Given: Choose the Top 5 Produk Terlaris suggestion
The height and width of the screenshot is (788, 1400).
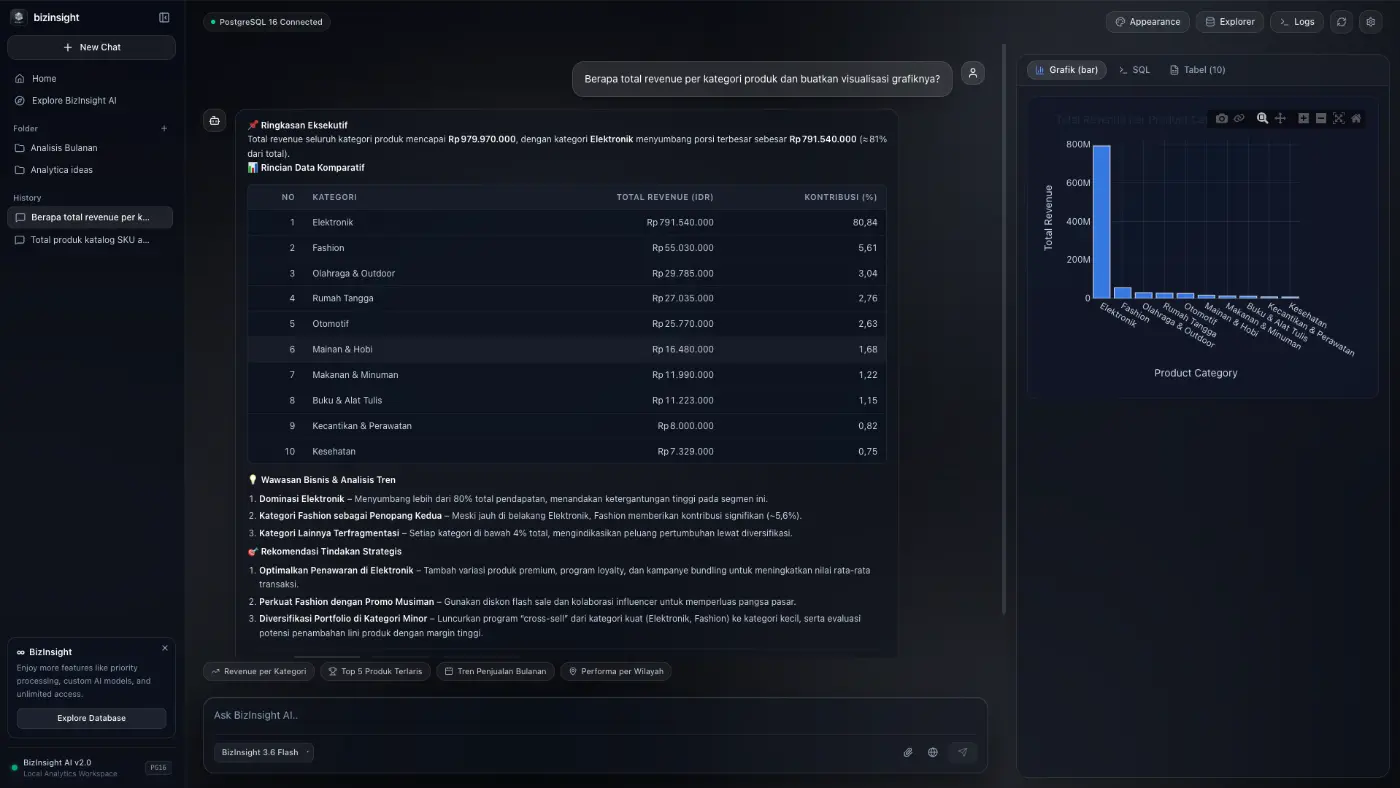Looking at the screenshot, I should (375, 671).
